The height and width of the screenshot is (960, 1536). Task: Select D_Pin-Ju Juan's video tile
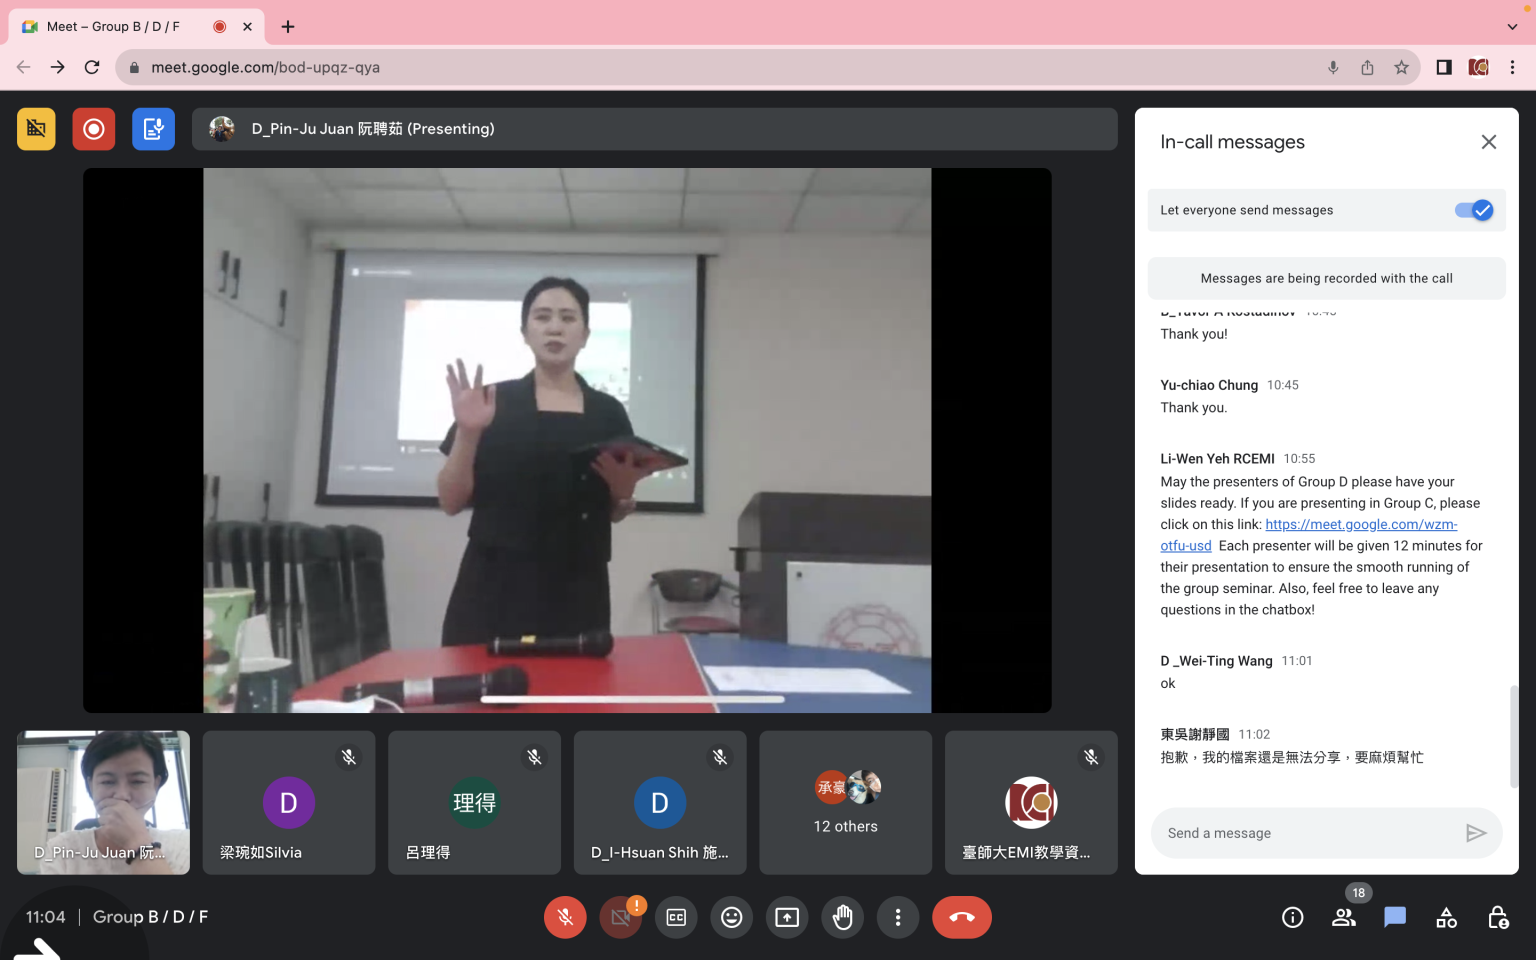point(103,802)
